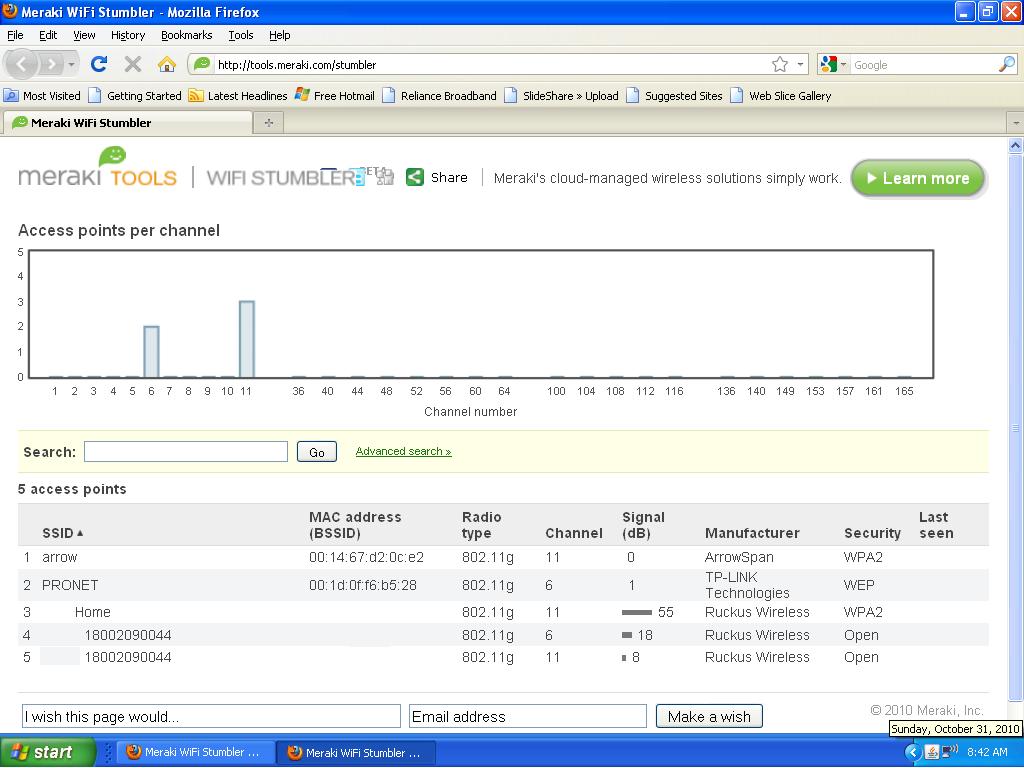Click the page scrollbar up arrow
Image resolution: width=1024 pixels, height=768 pixels.
(1016, 145)
